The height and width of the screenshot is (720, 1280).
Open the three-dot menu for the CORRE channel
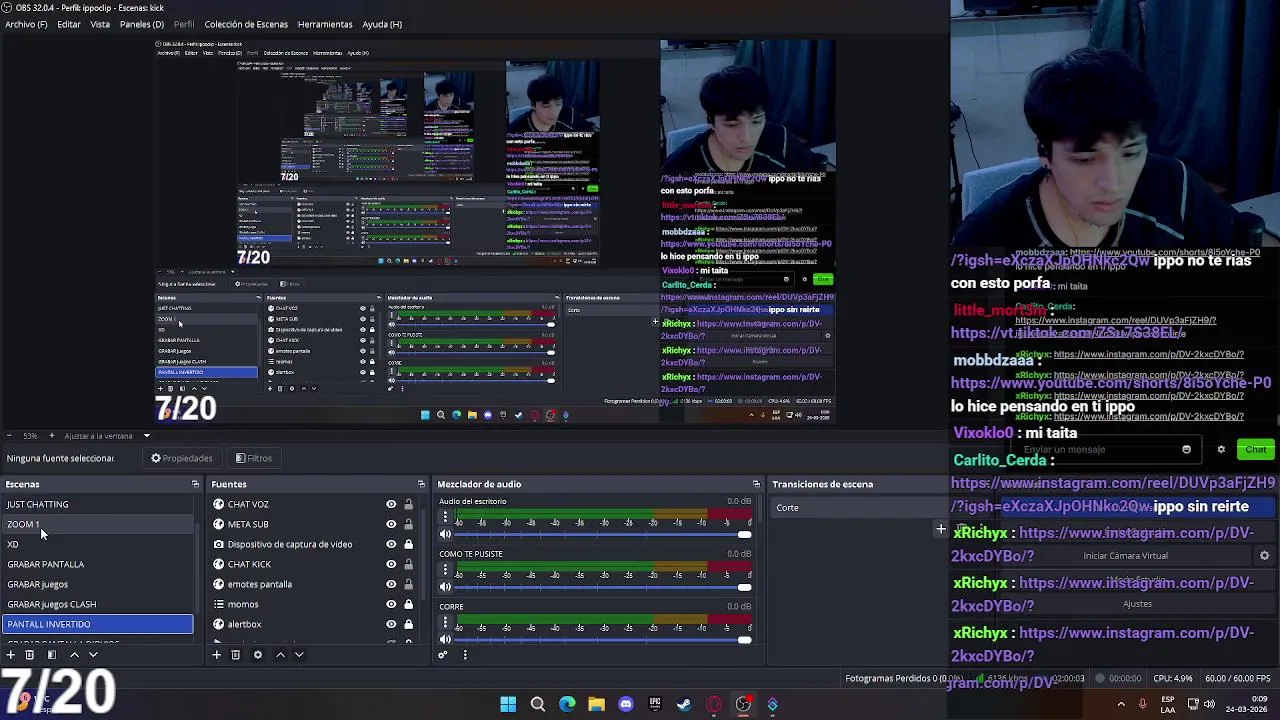point(446,624)
